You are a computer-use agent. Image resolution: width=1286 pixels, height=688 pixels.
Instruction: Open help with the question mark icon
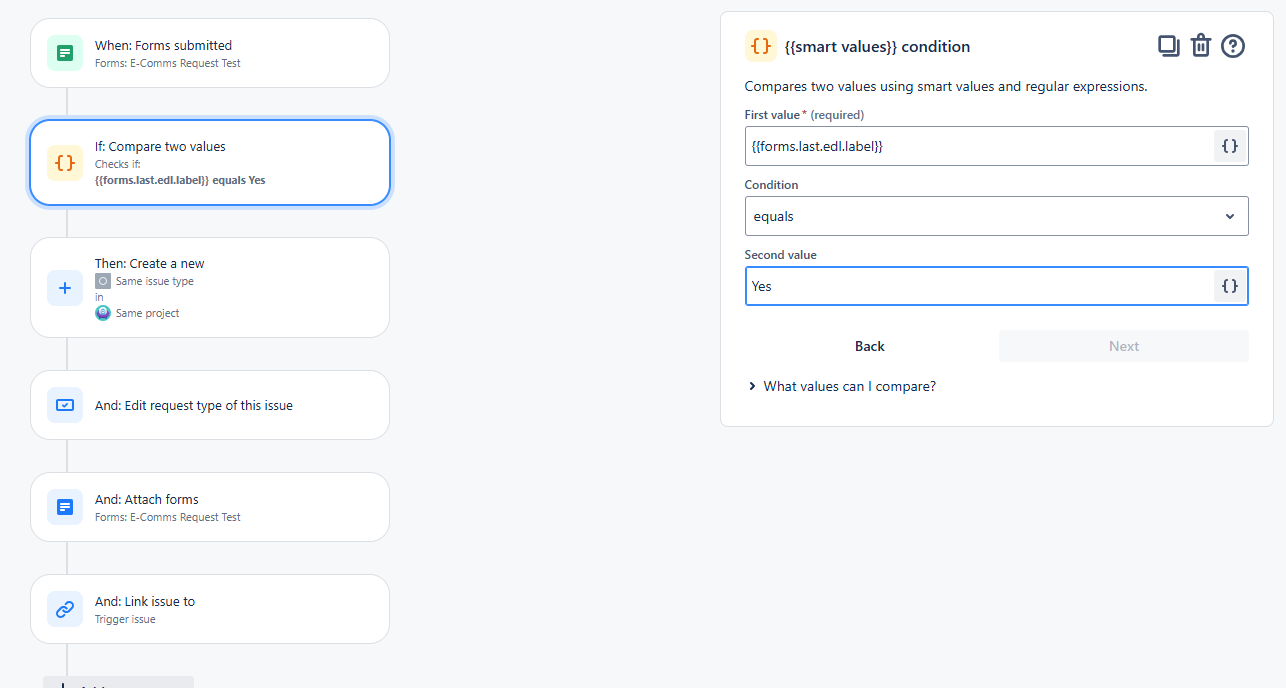pyautogui.click(x=1233, y=45)
